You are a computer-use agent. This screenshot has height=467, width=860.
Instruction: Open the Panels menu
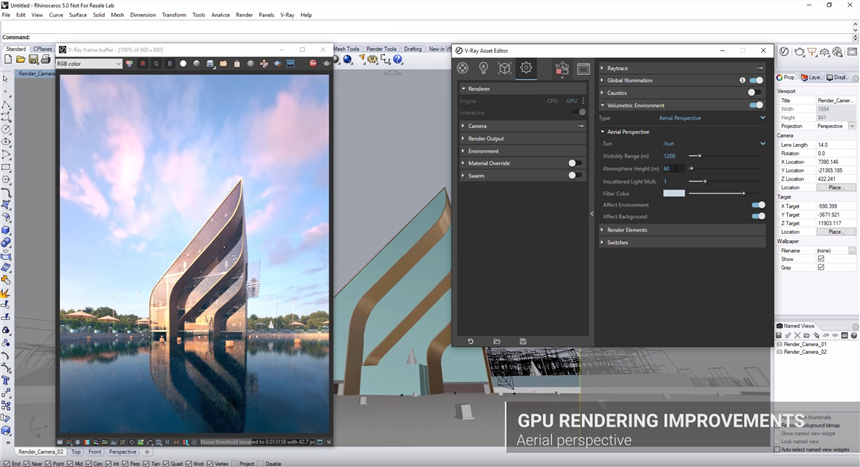coord(266,15)
